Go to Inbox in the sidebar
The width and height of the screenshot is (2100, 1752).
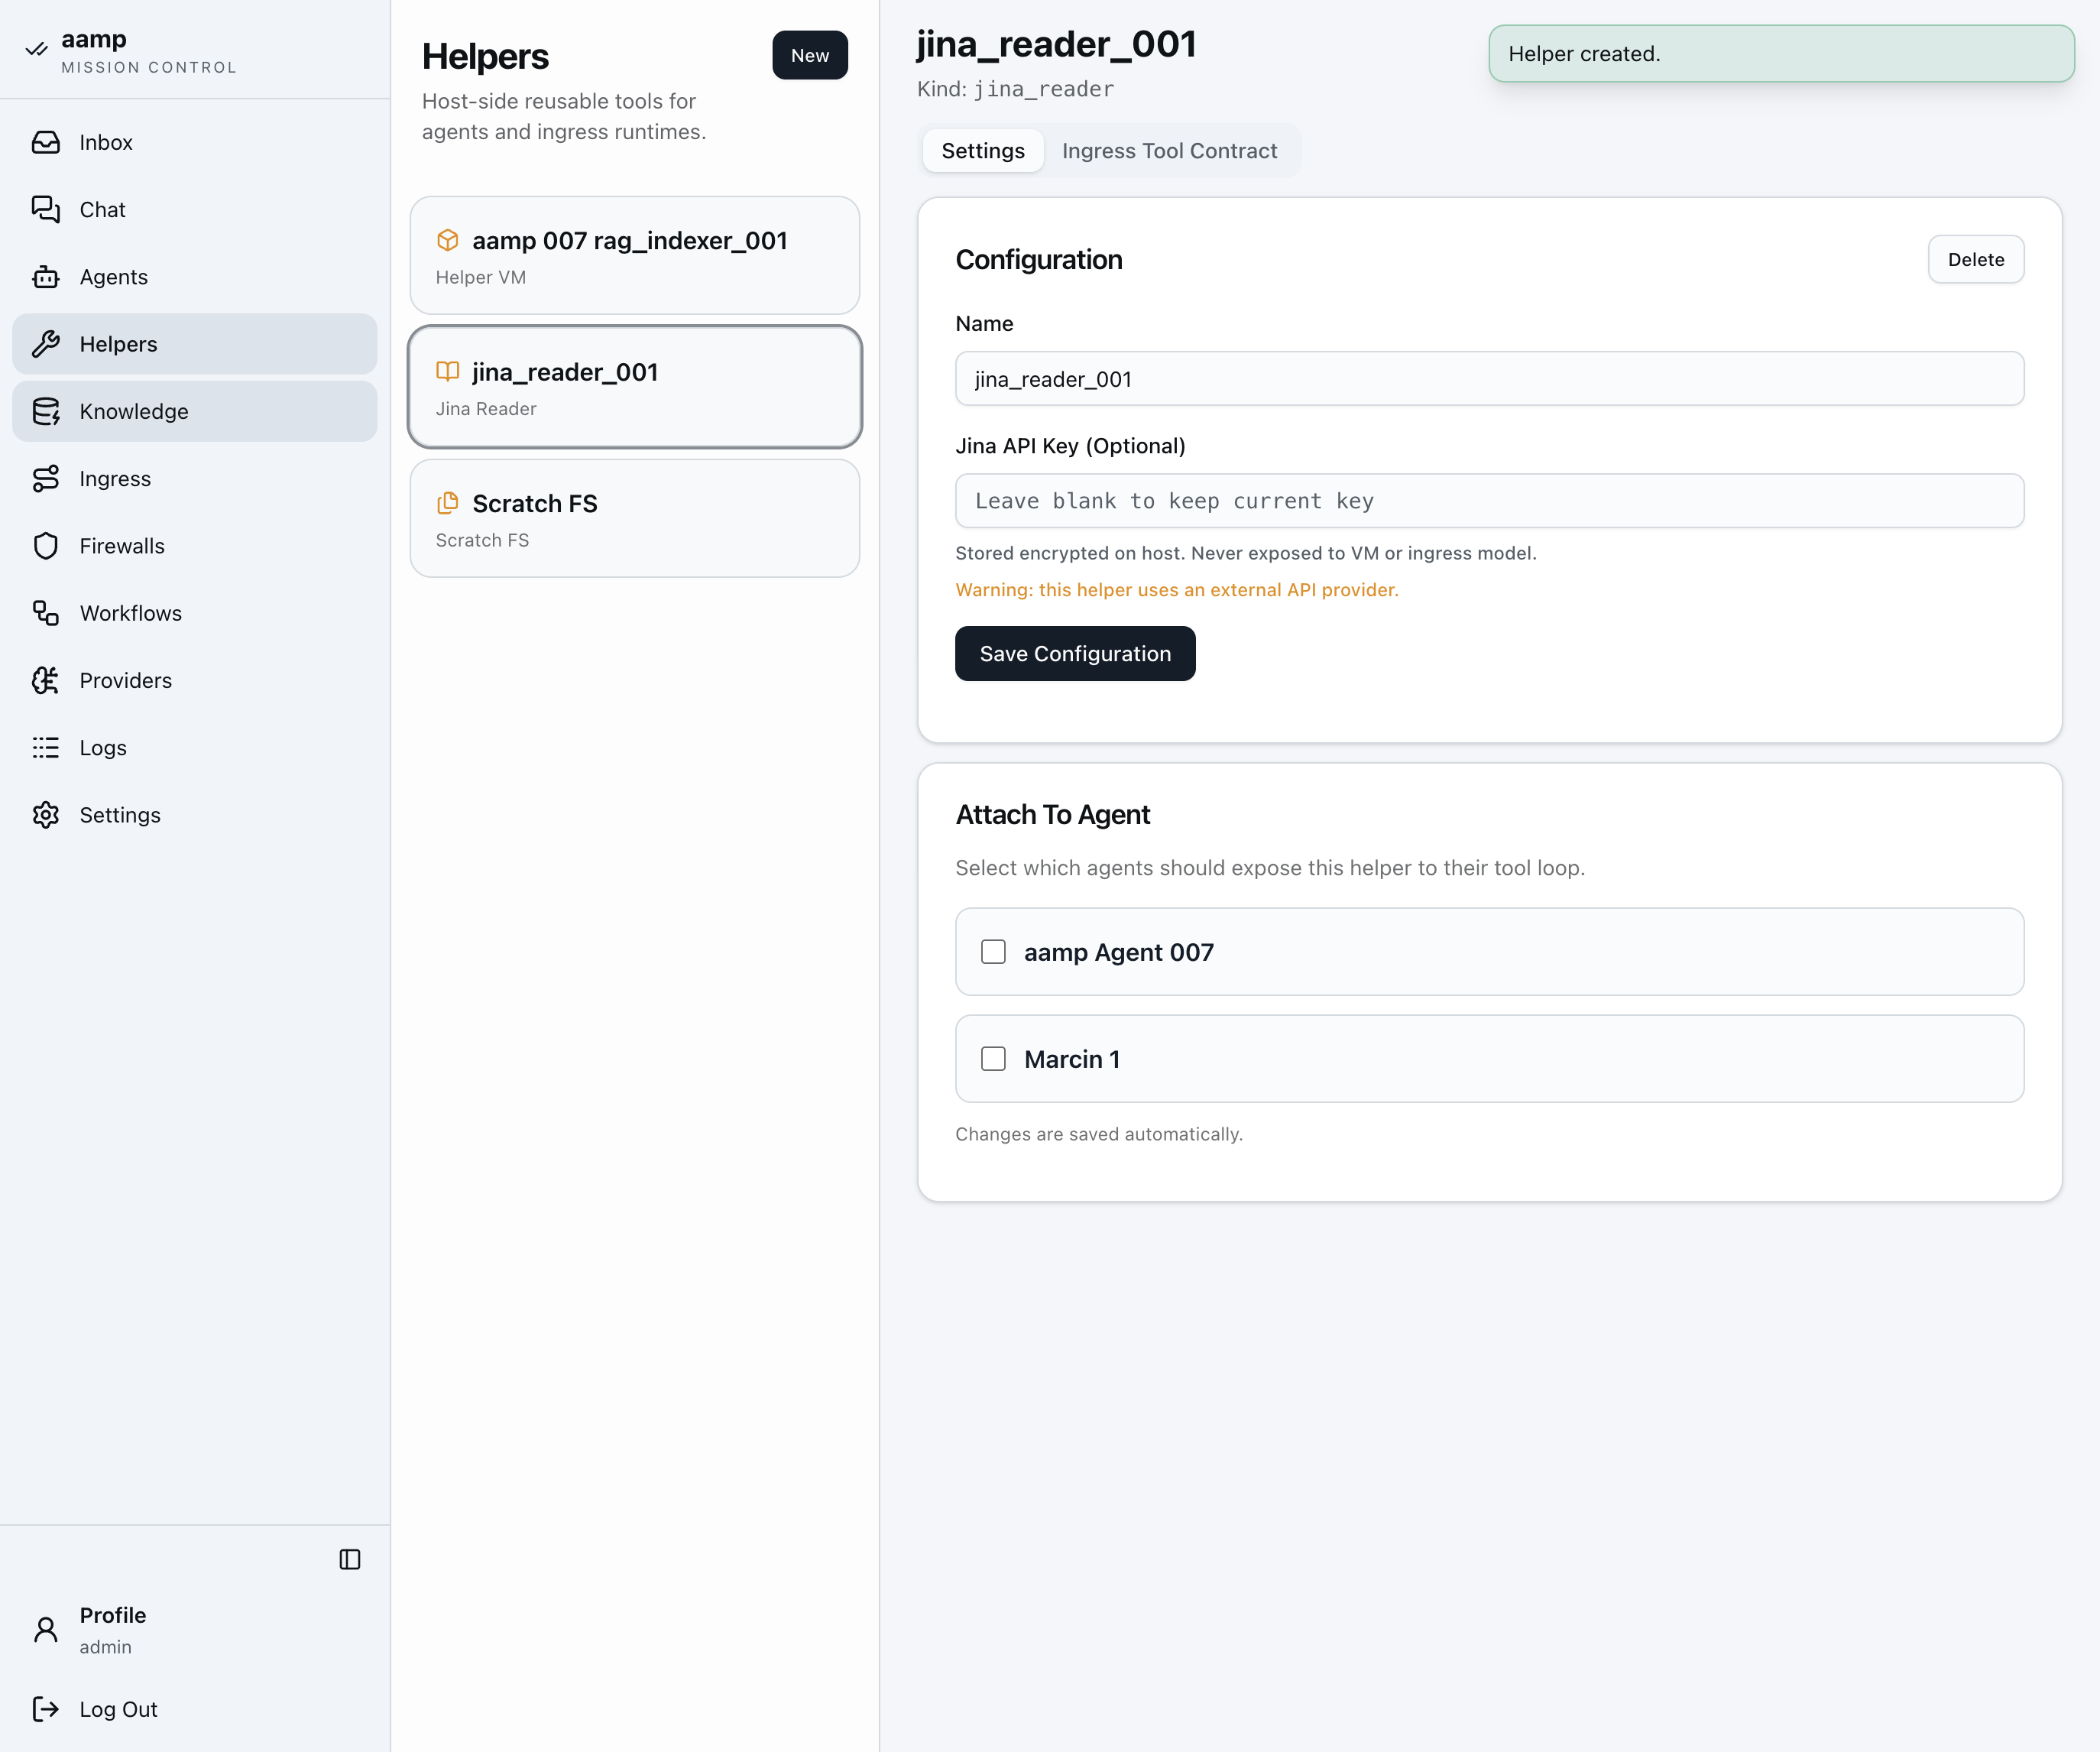tap(195, 142)
